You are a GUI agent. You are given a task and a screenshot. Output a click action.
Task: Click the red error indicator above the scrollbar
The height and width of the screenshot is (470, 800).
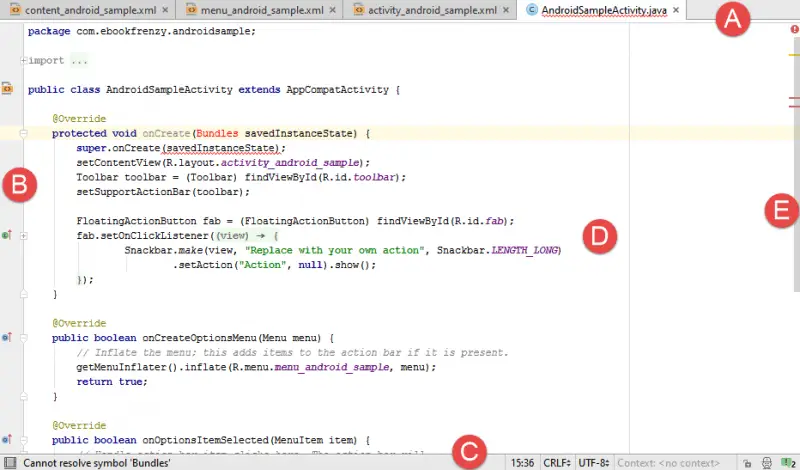pyautogui.click(x=793, y=30)
